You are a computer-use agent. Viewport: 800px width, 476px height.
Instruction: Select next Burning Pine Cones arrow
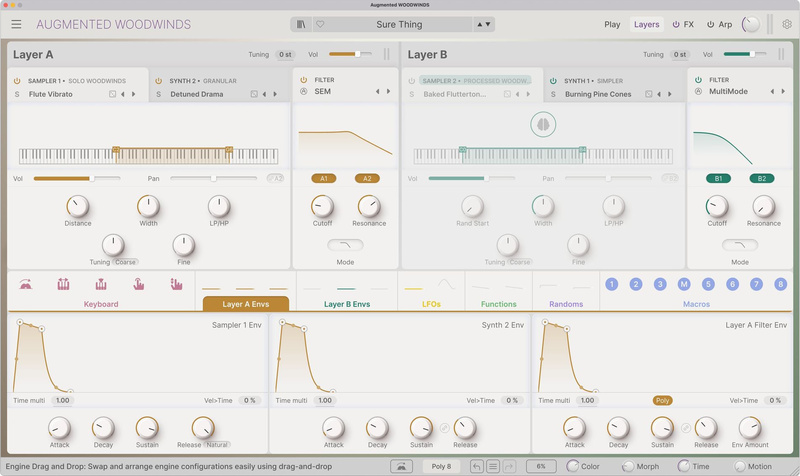670,94
